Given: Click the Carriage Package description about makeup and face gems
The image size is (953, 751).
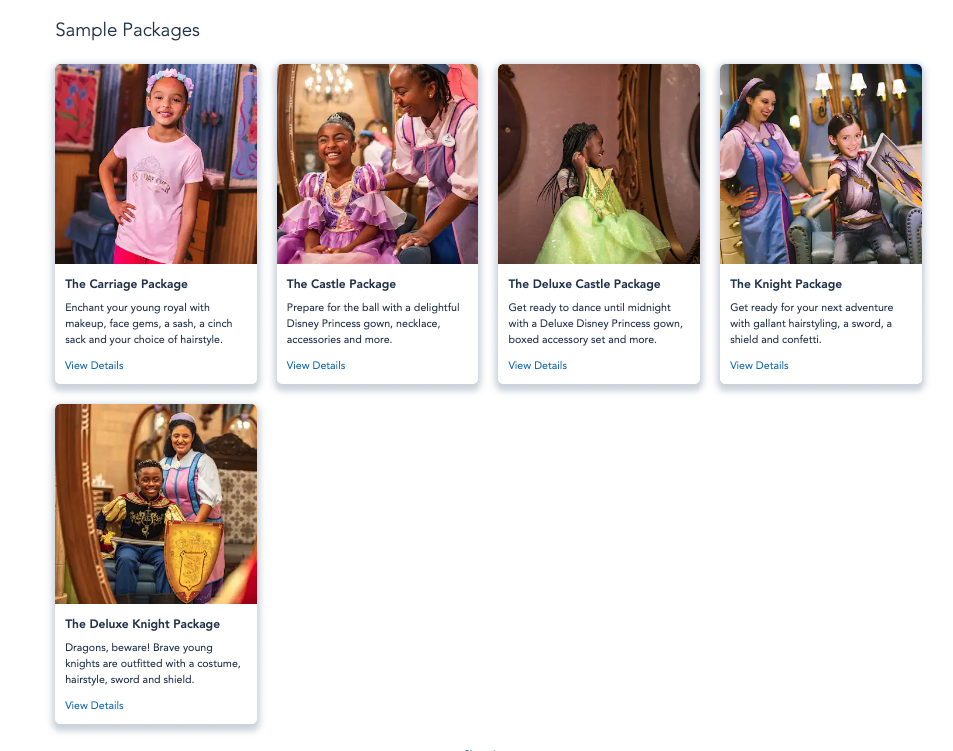Looking at the screenshot, I should 149,323.
